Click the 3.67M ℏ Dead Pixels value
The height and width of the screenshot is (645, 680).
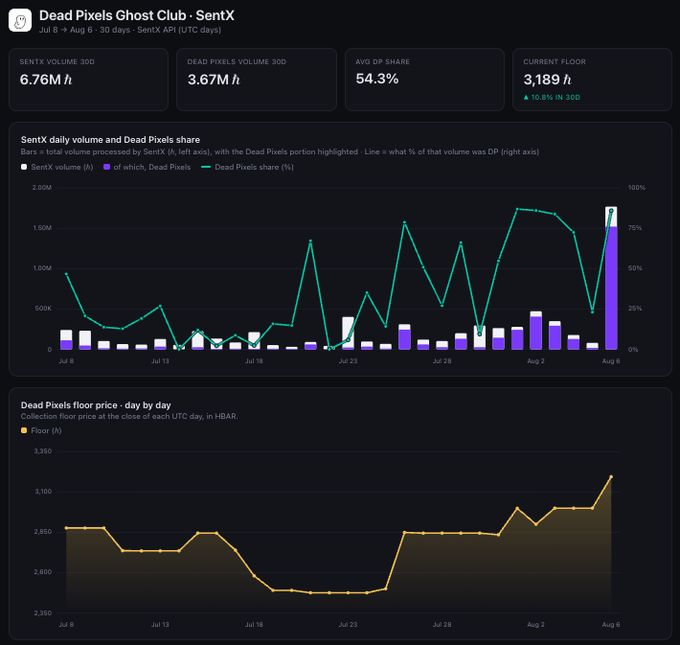213,79
